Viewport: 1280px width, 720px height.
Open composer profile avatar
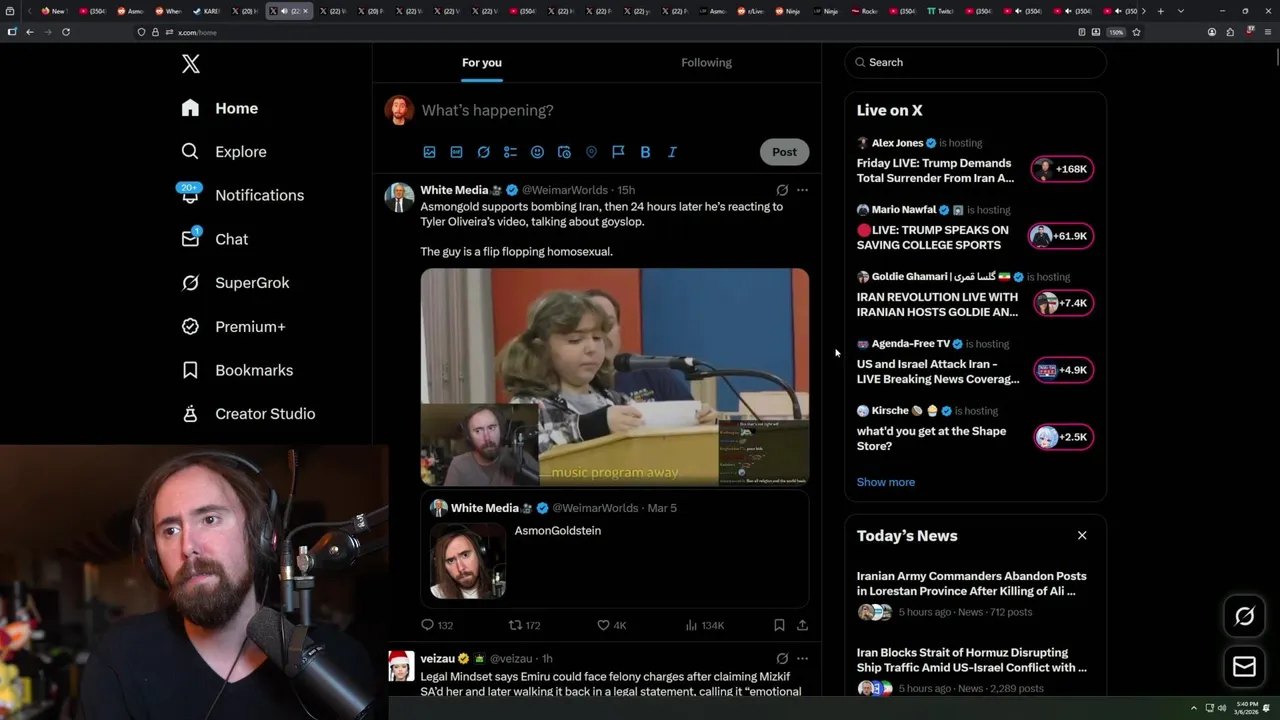pyautogui.click(x=399, y=110)
